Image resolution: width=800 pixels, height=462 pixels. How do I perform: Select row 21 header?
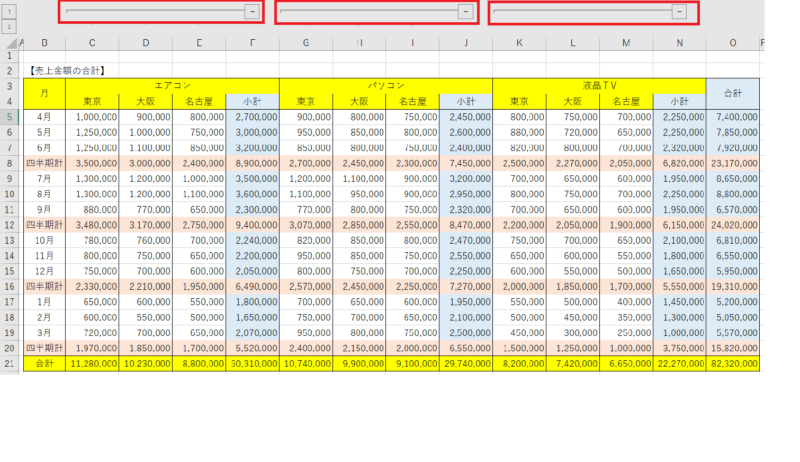tap(9, 364)
